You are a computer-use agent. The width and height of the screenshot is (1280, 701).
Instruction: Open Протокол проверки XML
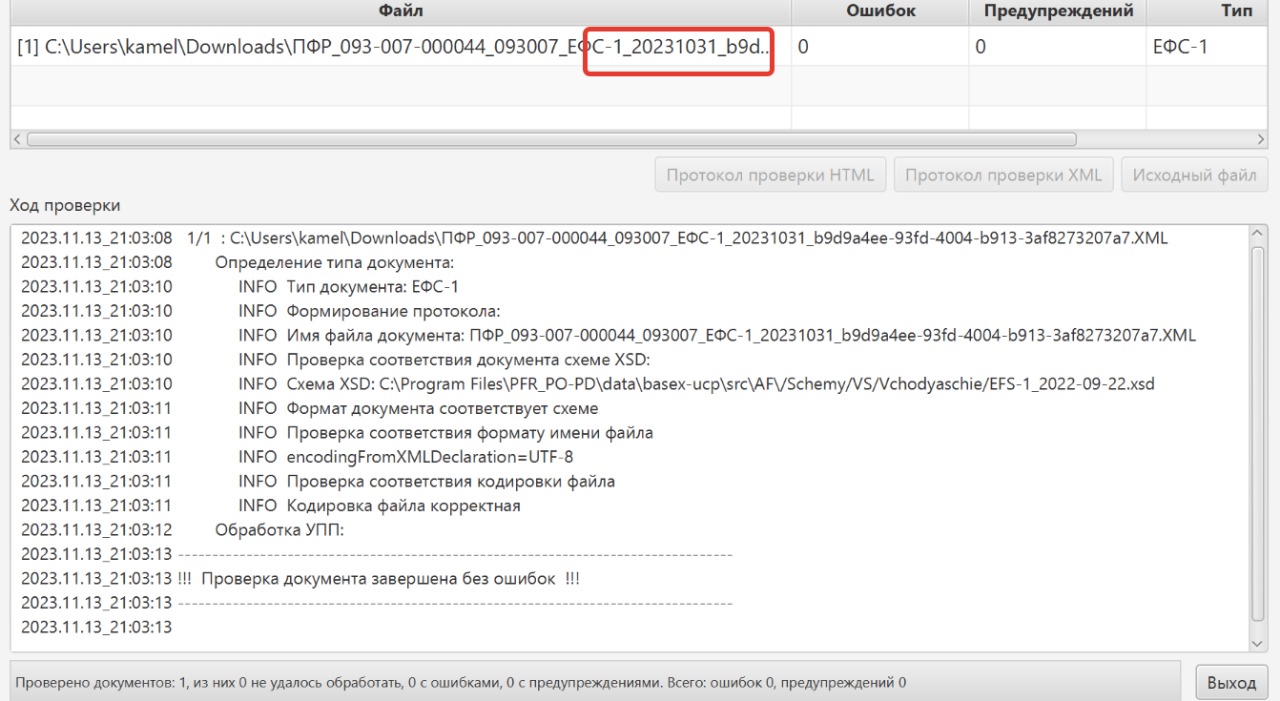pos(1003,175)
